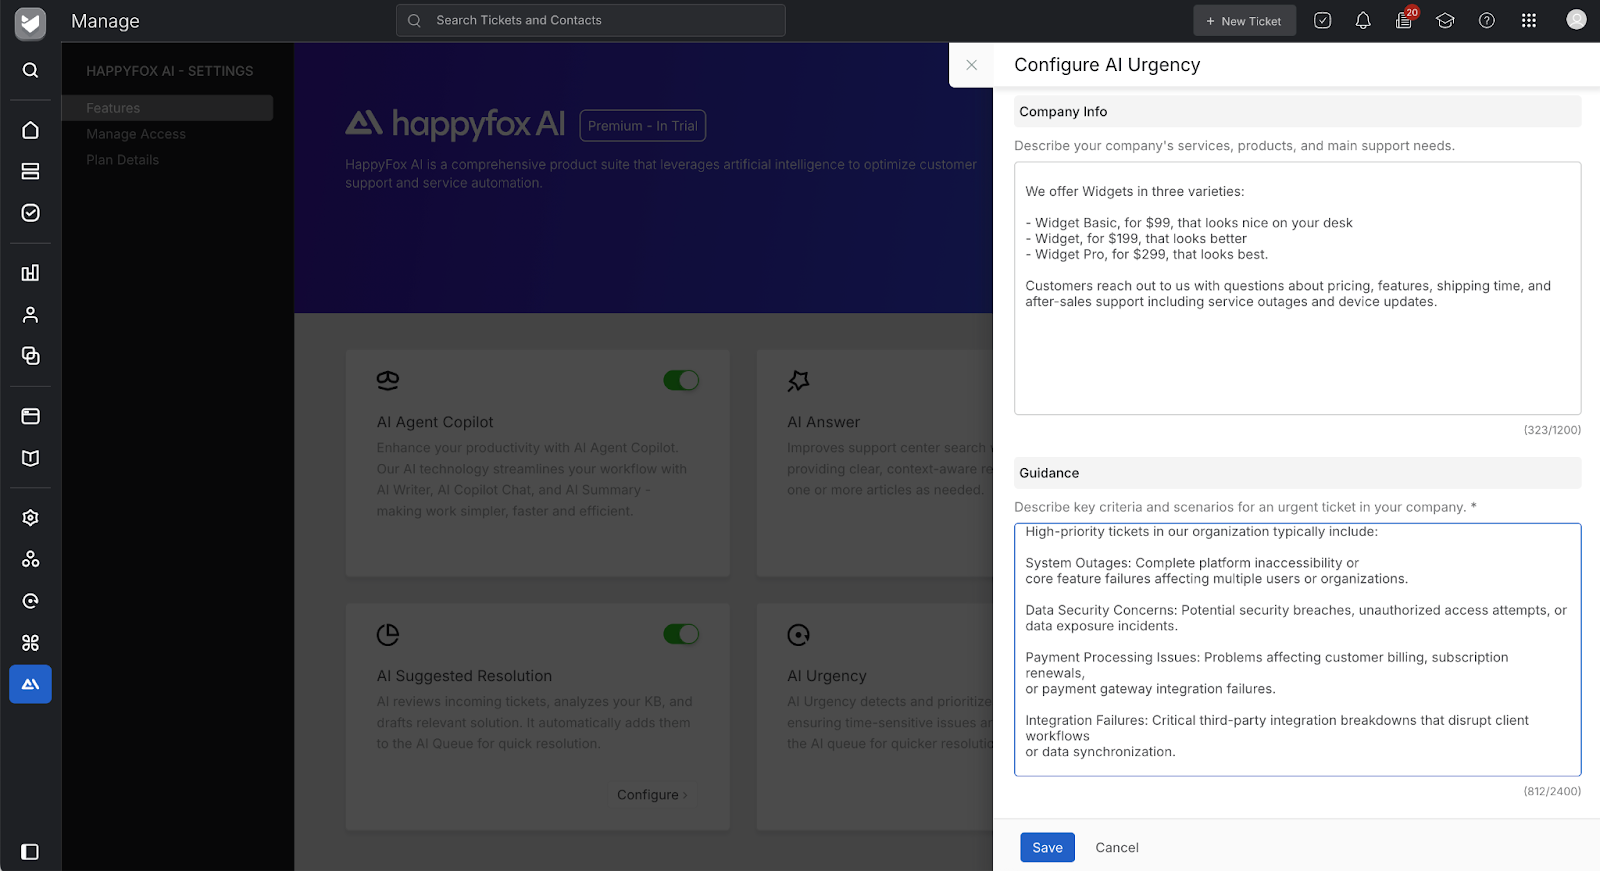Toggle the AI Agent Copilot switch
Viewport: 1600px width, 871px height.
pyautogui.click(x=681, y=380)
